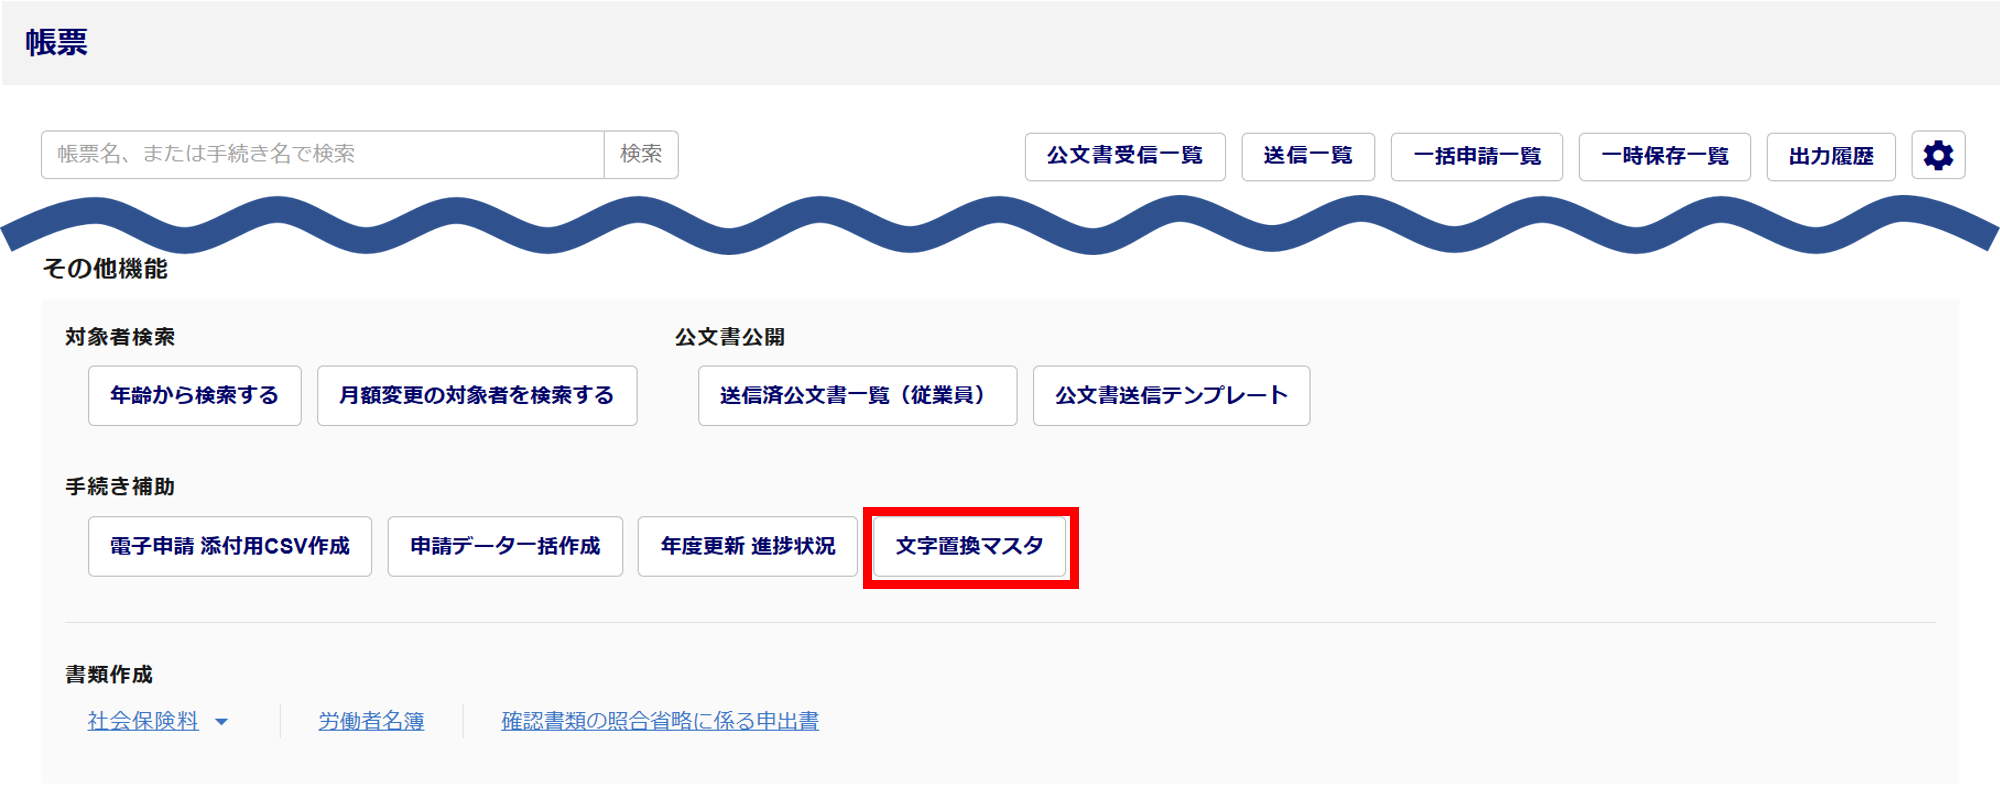View 出力履歴 output history
The width and height of the screenshot is (2000, 812).
pyautogui.click(x=1830, y=157)
